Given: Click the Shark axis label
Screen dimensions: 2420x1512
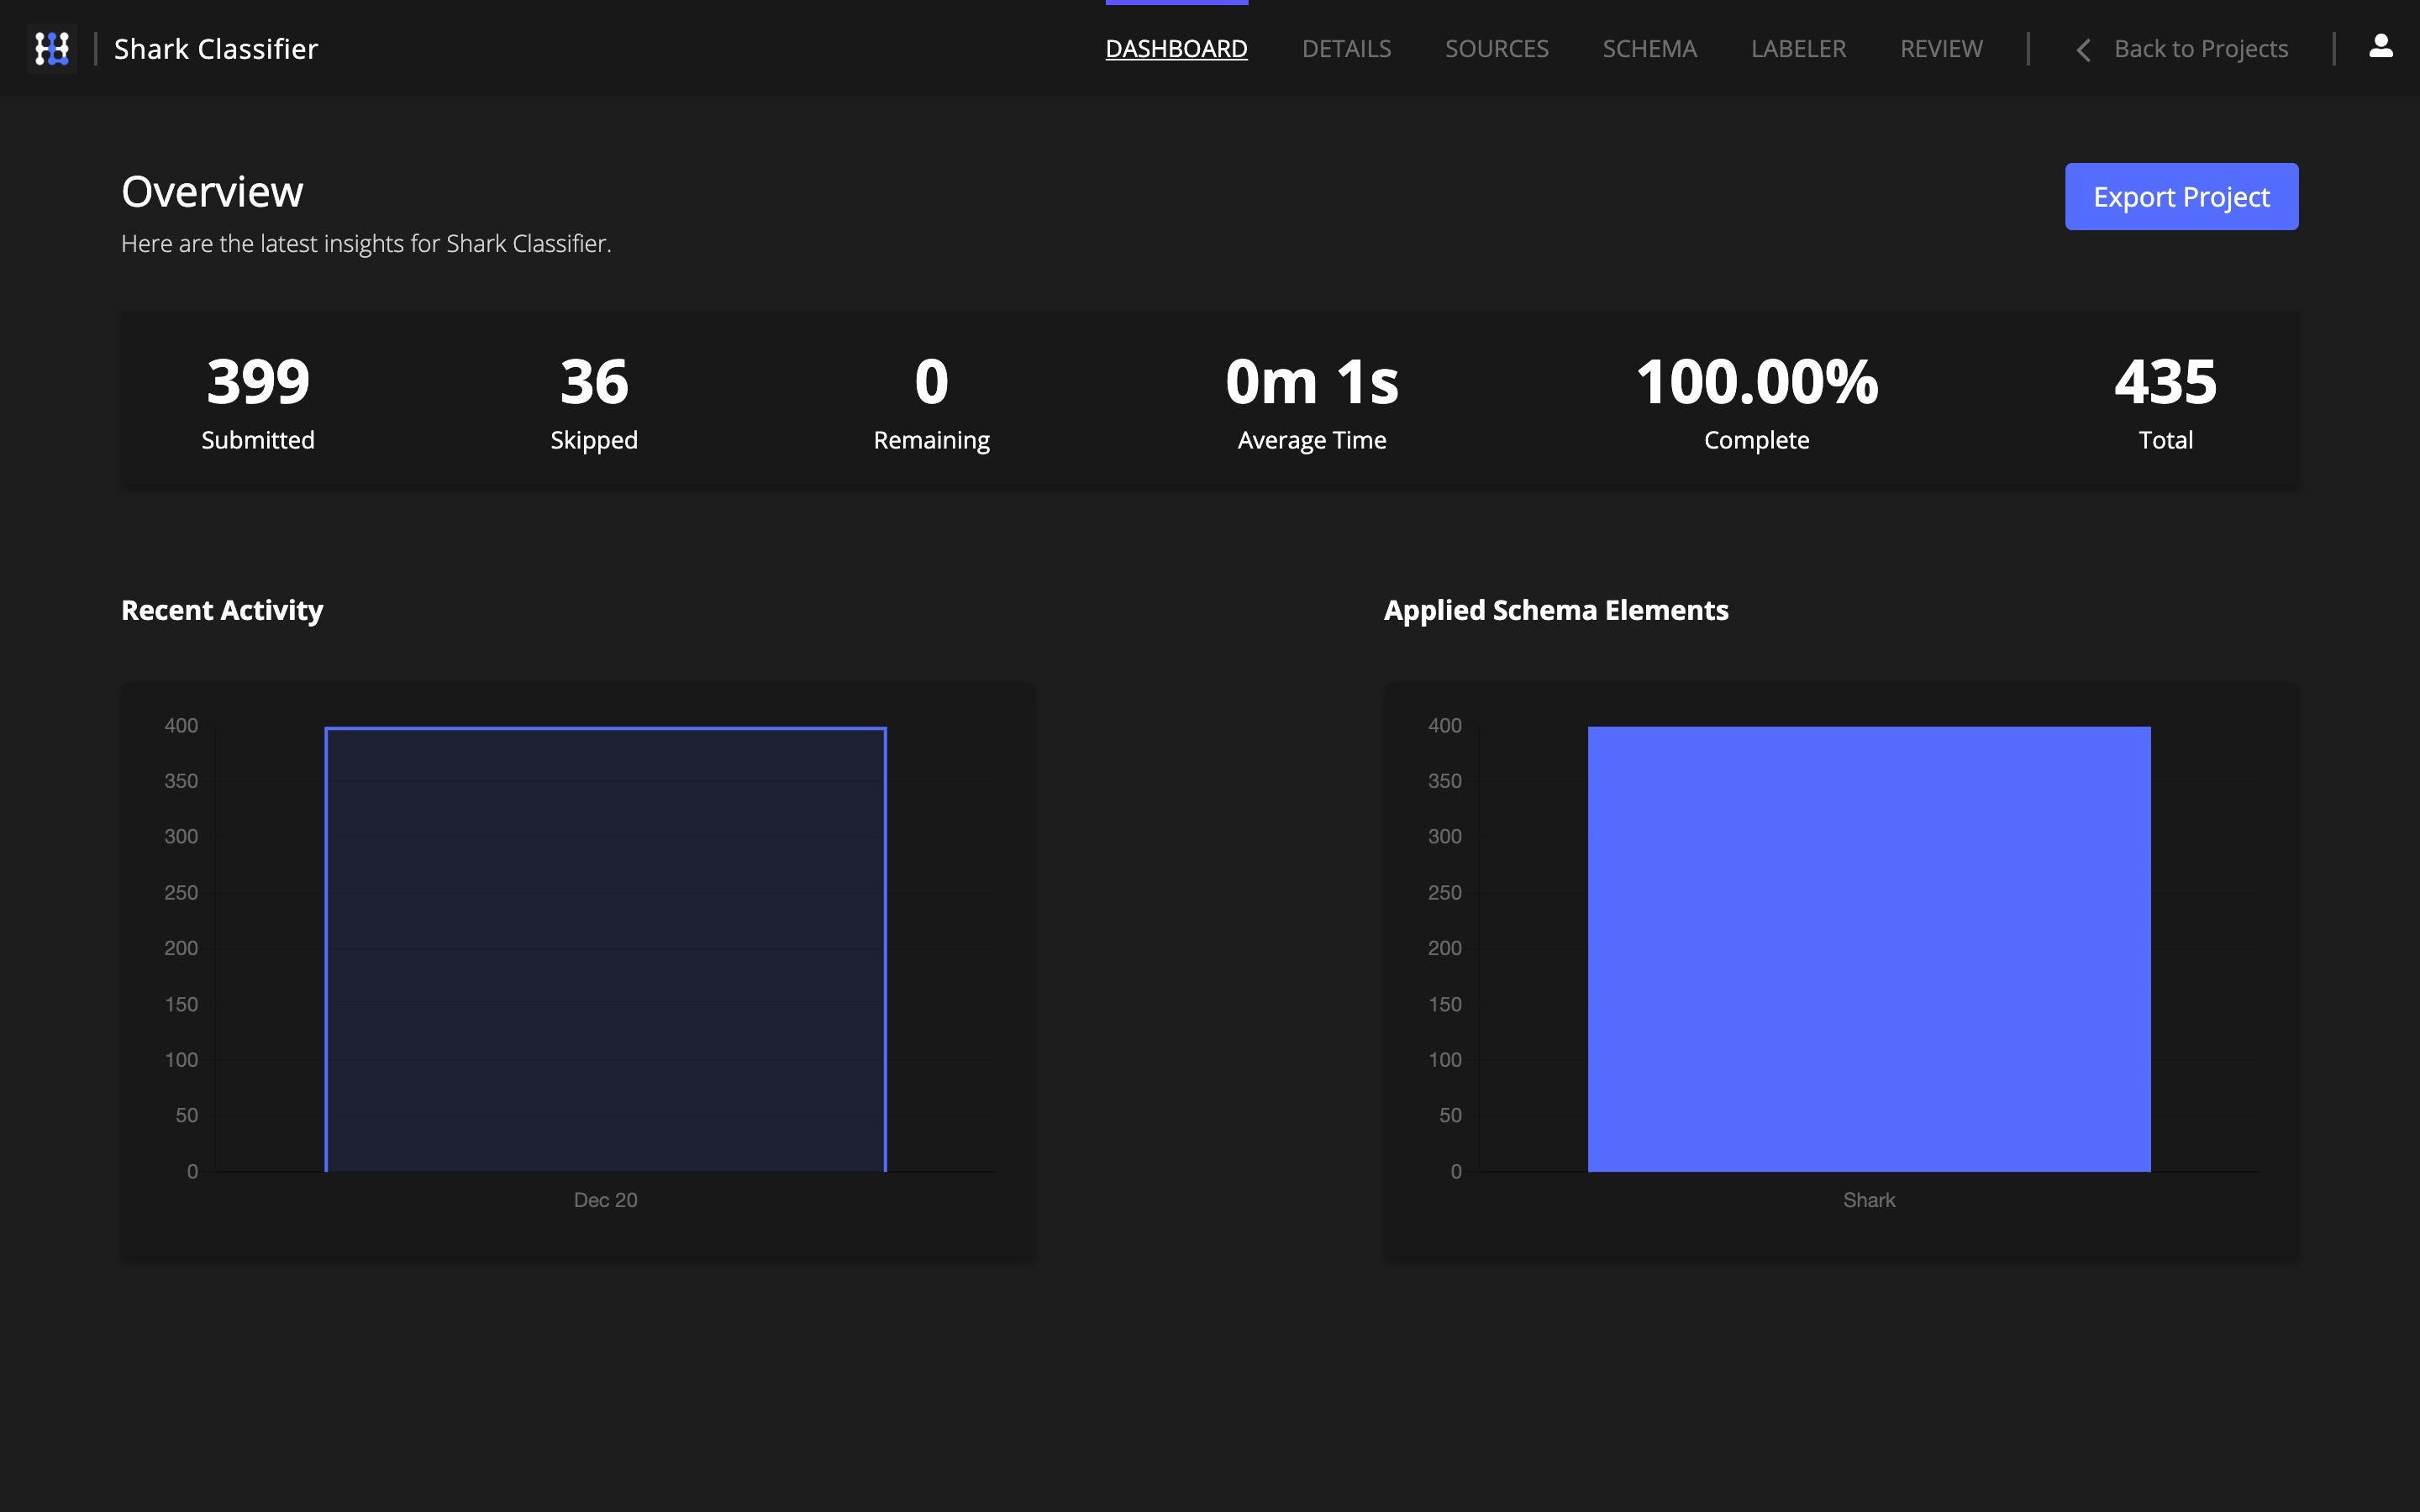Looking at the screenshot, I should pyautogui.click(x=1868, y=1200).
